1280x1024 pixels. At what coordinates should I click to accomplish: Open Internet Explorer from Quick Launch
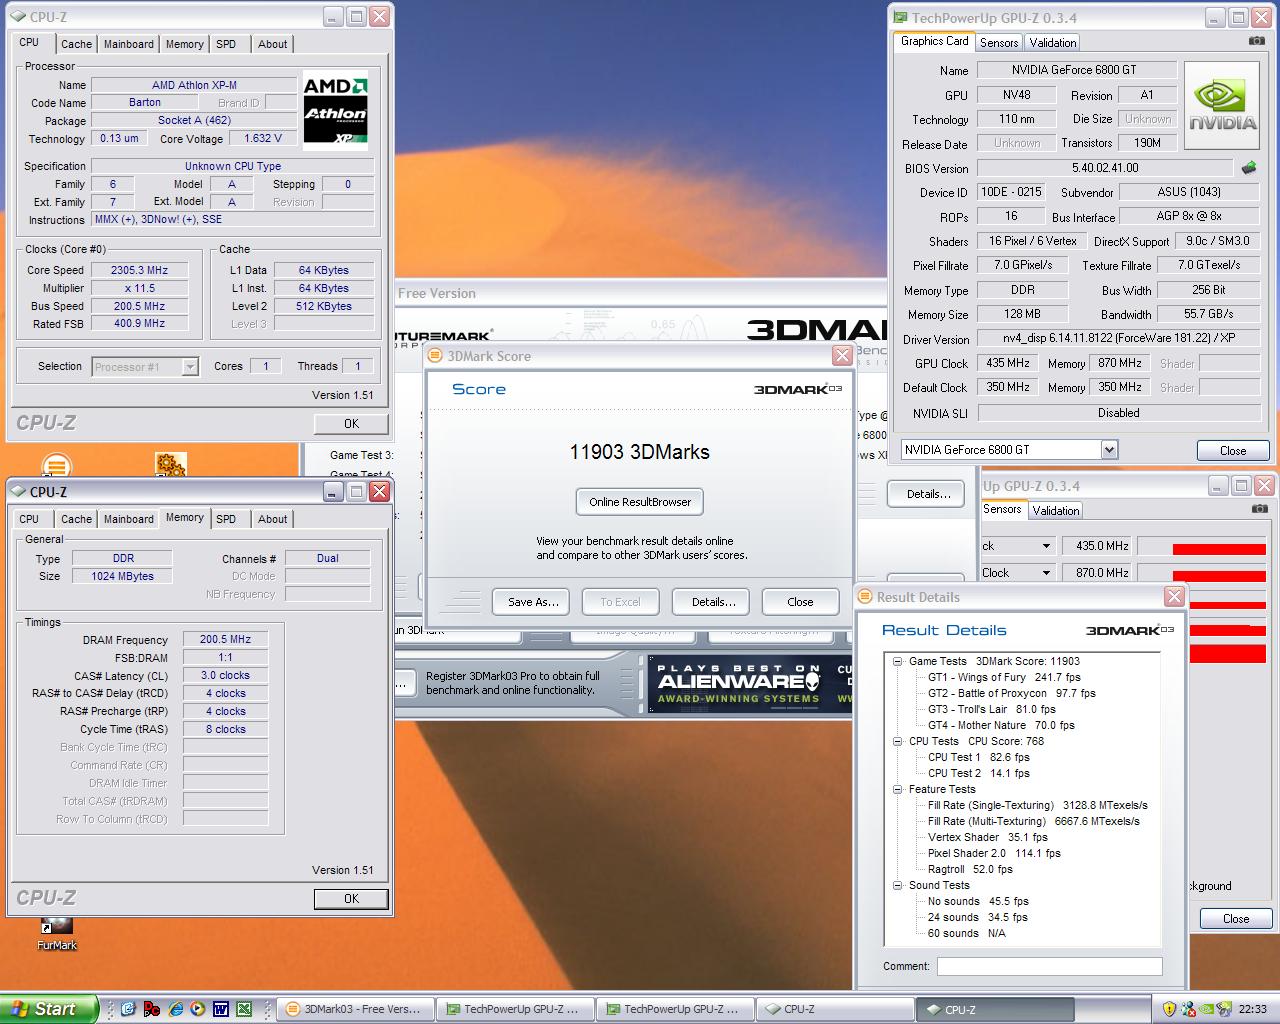pyautogui.click(x=175, y=1009)
